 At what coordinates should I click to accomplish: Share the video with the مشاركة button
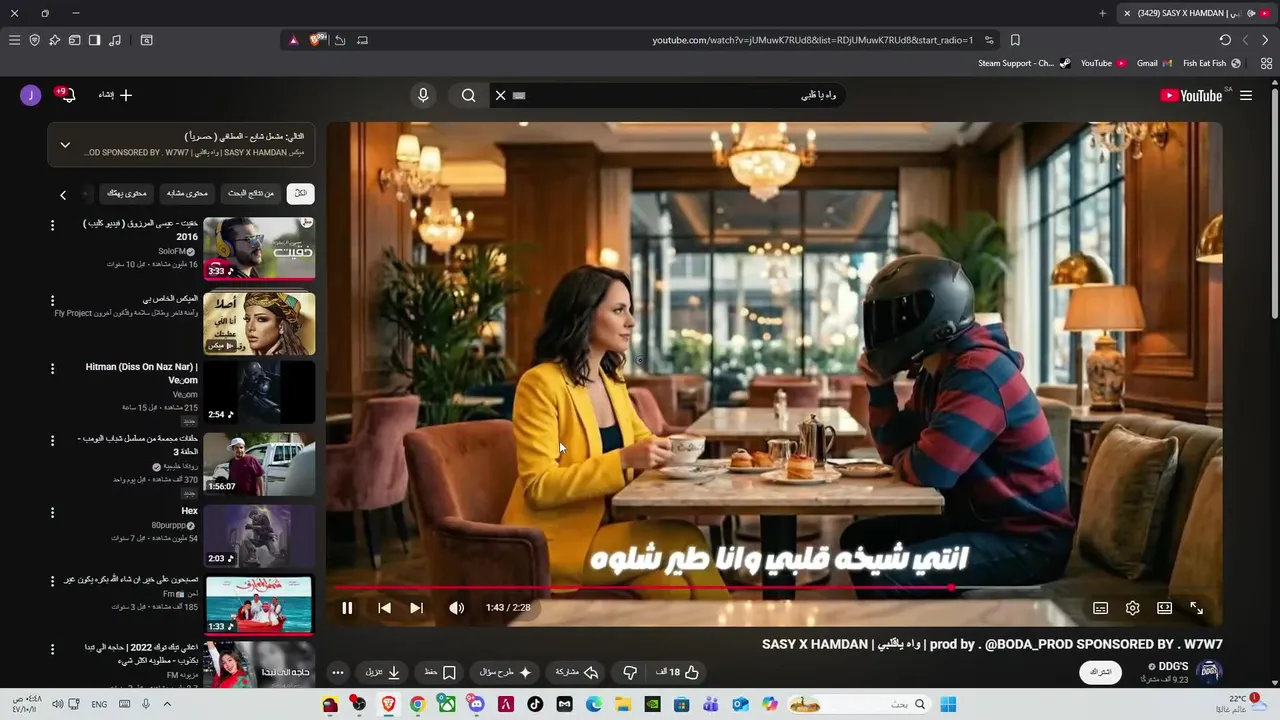pyautogui.click(x=576, y=672)
